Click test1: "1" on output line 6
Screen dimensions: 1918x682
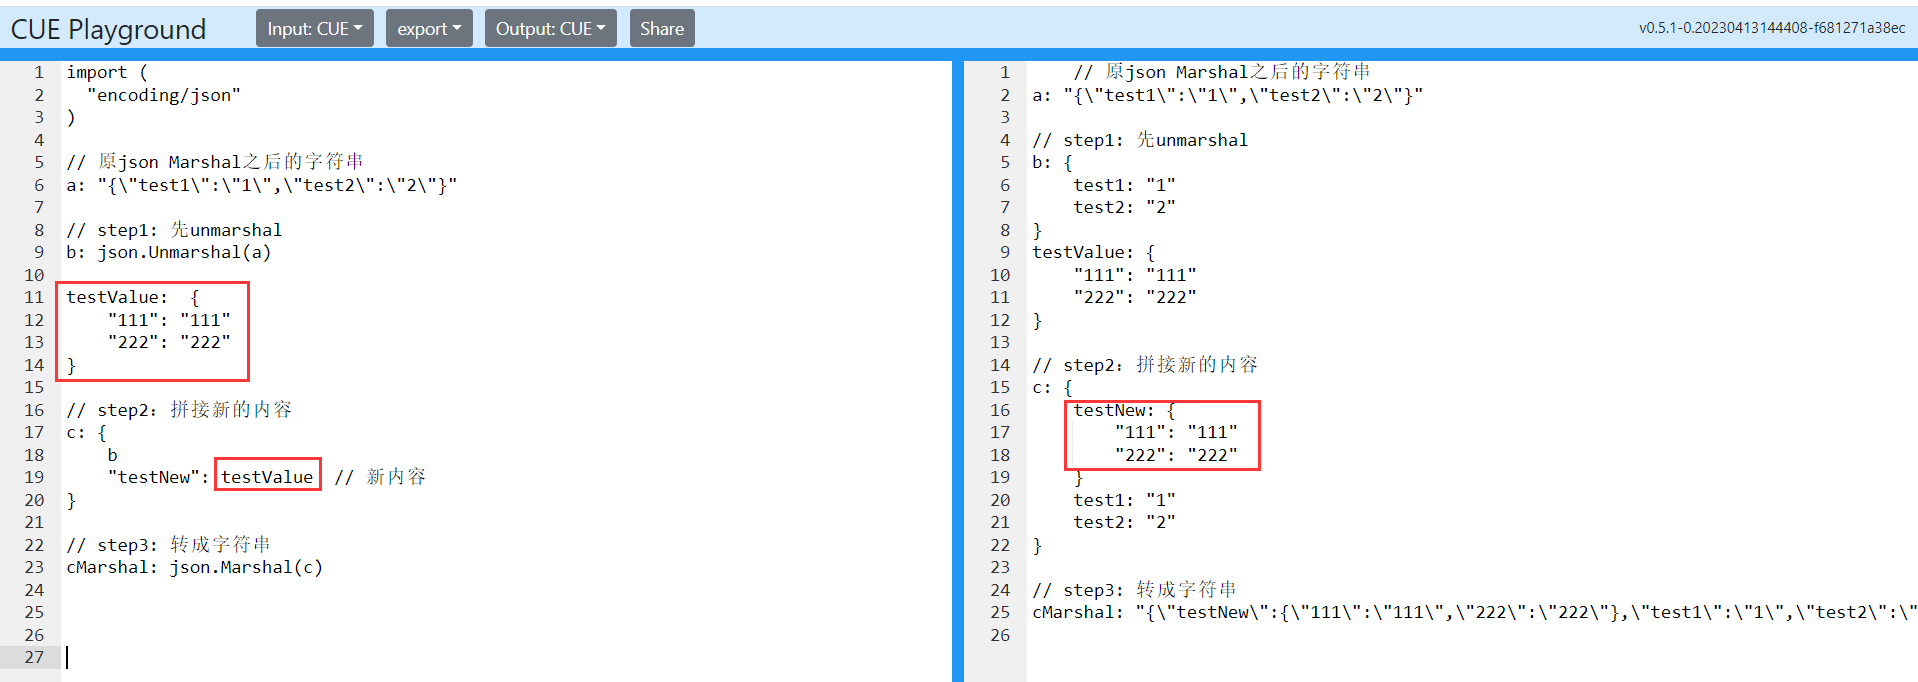click(x=1125, y=185)
